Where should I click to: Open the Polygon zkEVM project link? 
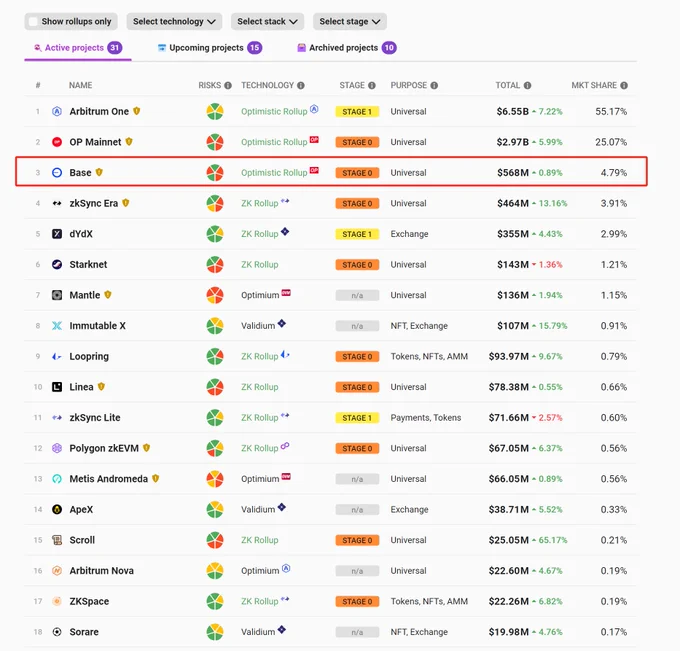[x=104, y=448]
